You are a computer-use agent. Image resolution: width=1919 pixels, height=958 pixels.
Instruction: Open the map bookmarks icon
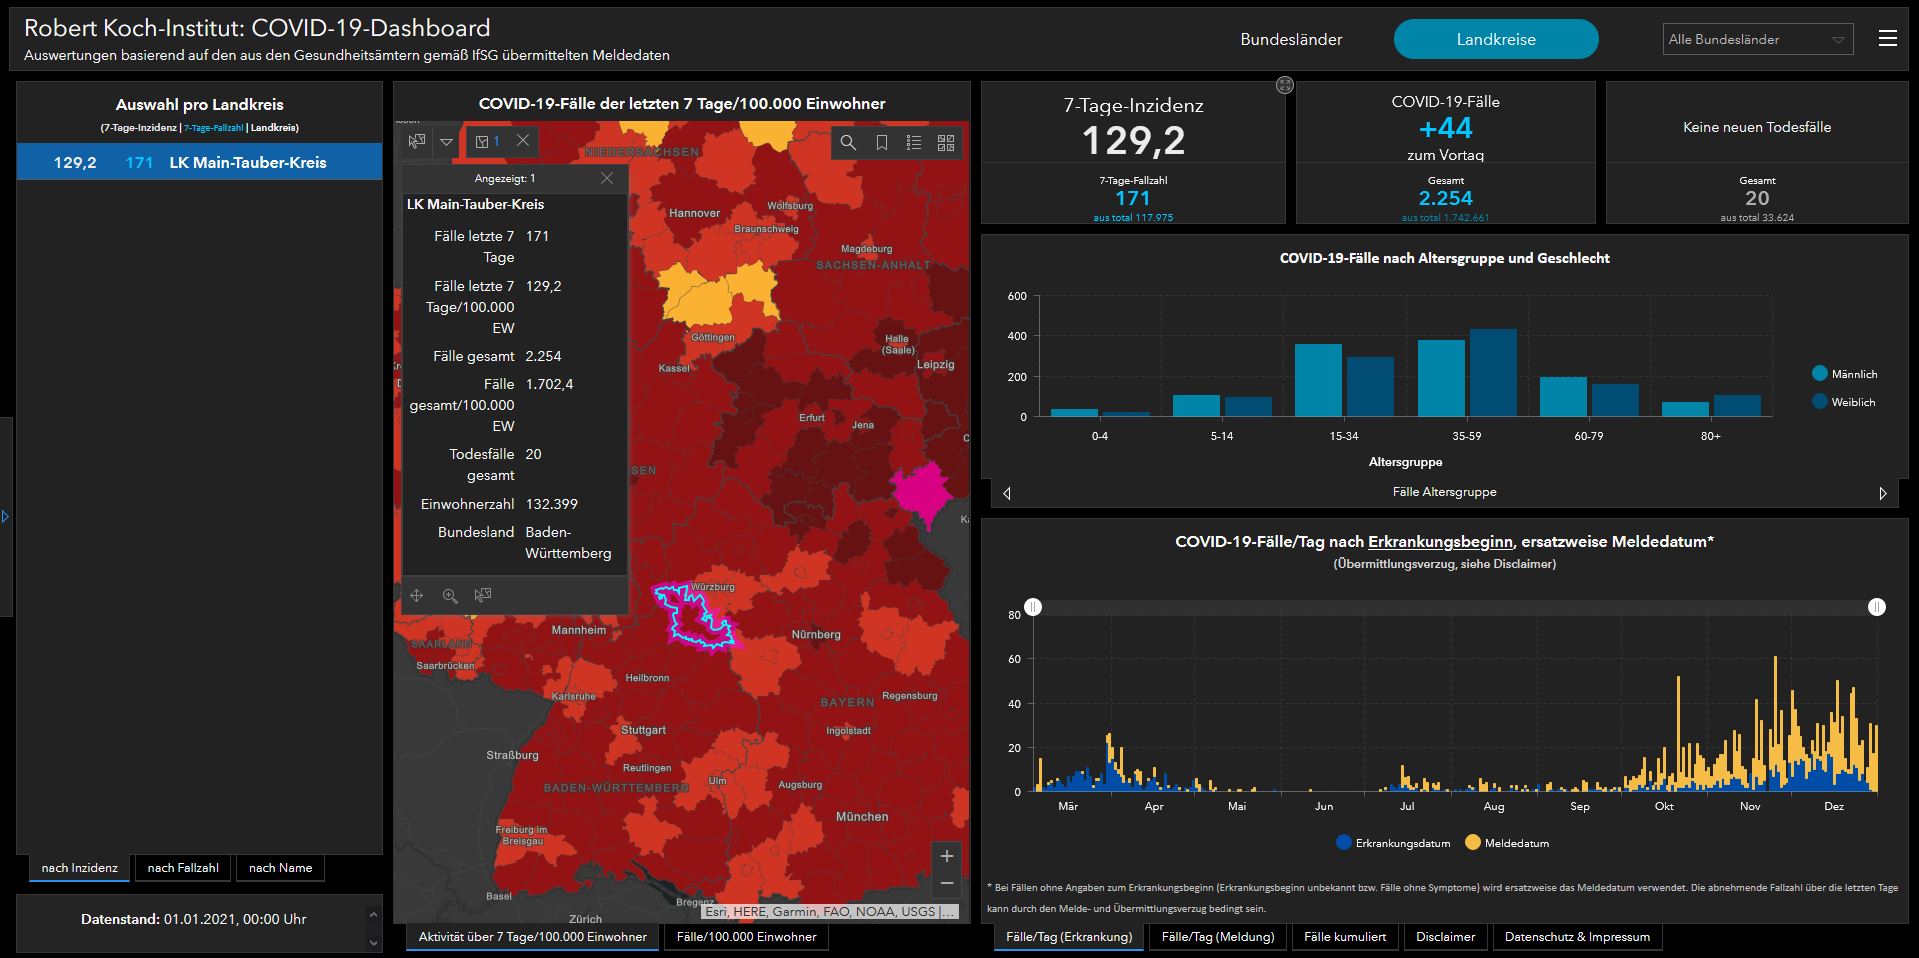click(881, 143)
